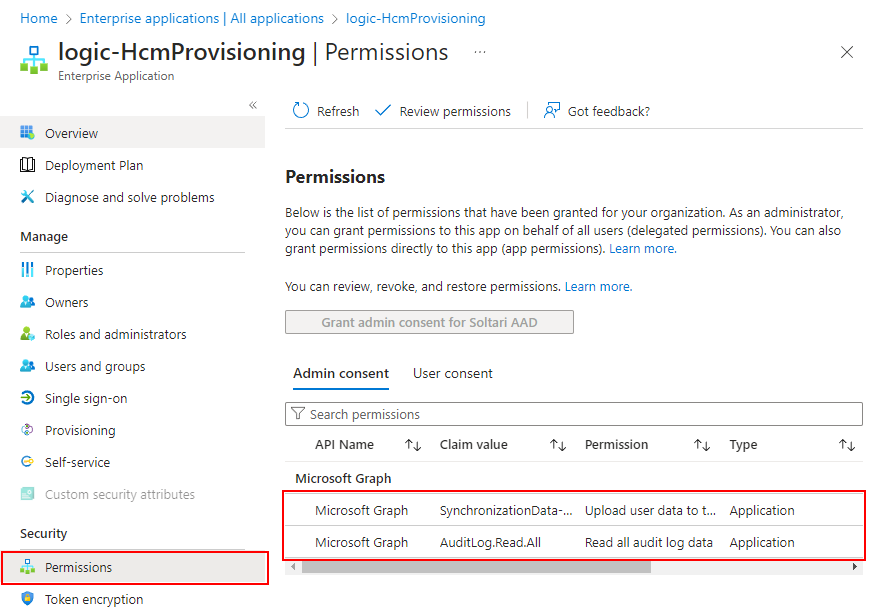Open the Single sign-on settings via its key icon
Screen dimensions: 883x616
point(31,398)
